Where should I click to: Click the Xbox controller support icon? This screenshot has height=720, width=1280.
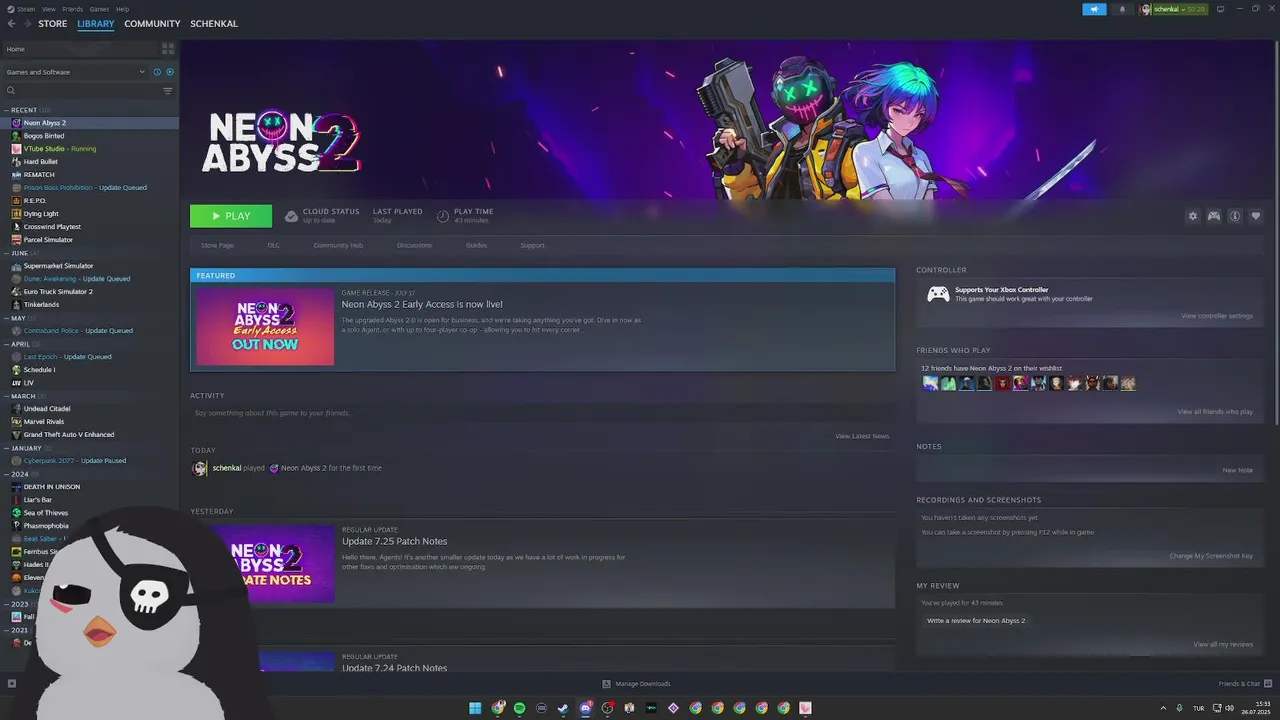(938, 294)
